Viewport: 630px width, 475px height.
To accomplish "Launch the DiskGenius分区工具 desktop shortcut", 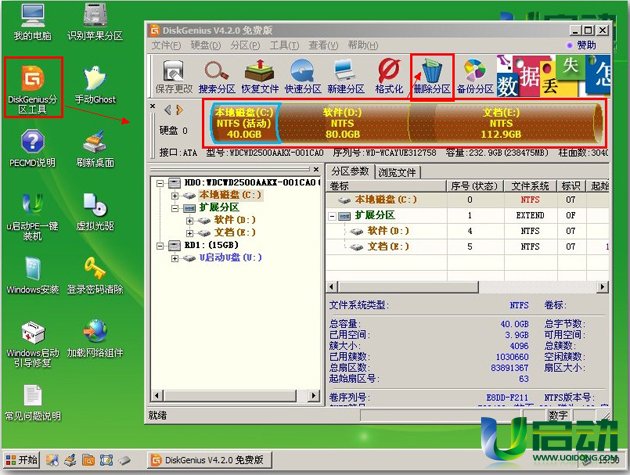I will click(33, 88).
